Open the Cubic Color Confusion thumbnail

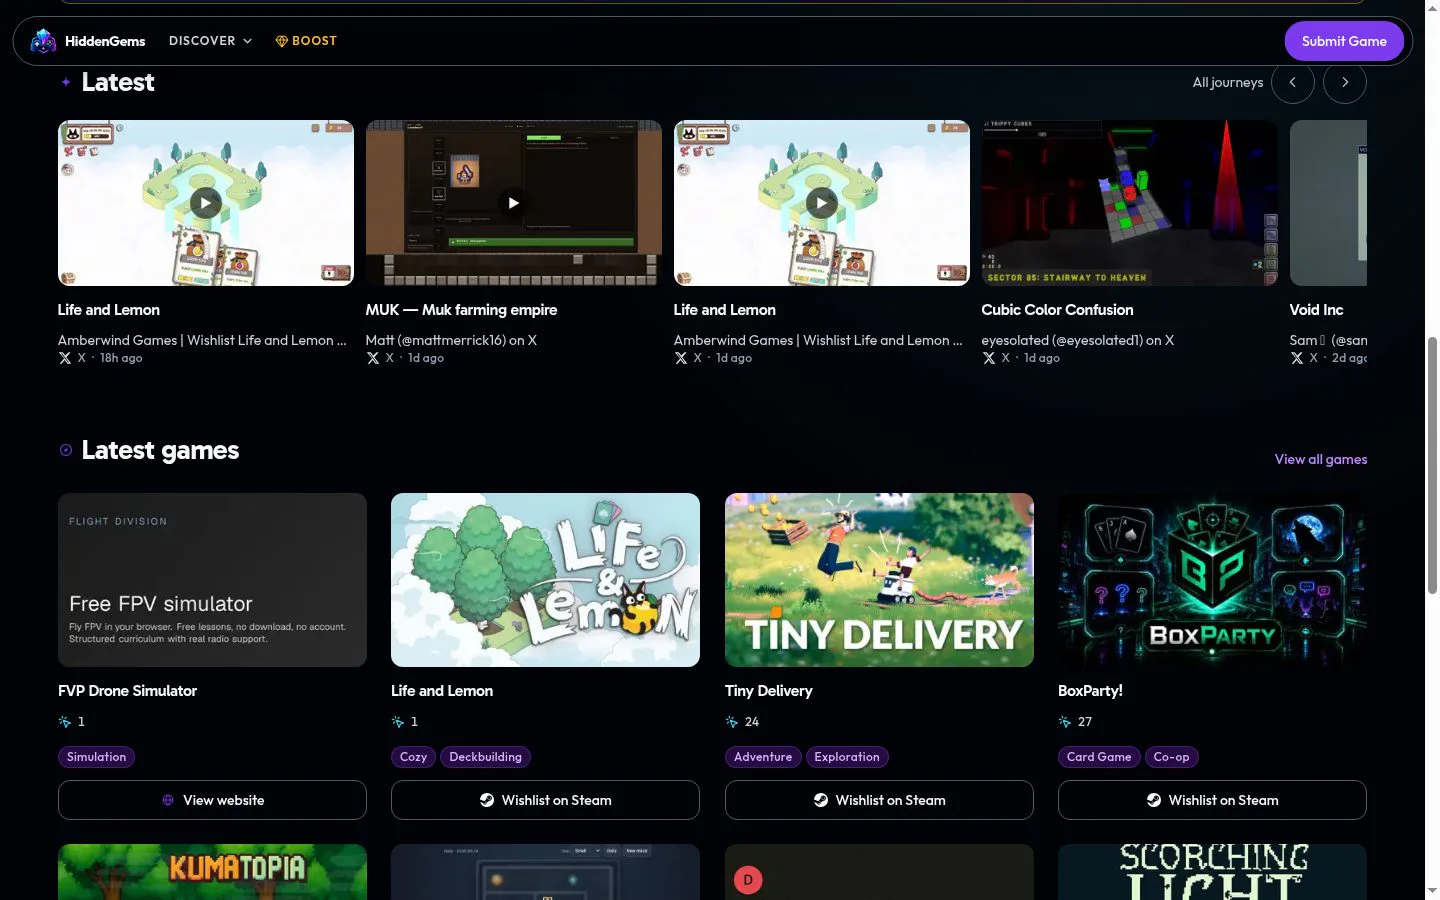click(x=1129, y=203)
